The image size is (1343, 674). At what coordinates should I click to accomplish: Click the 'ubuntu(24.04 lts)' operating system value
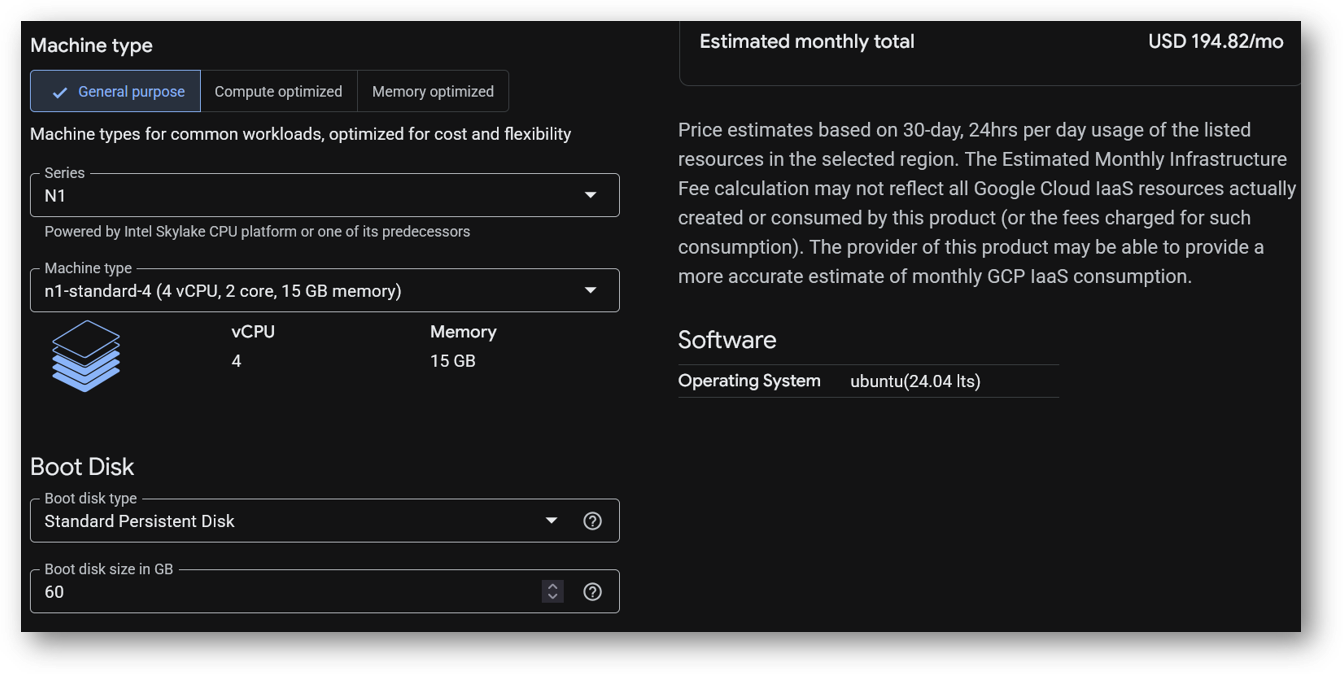tap(915, 381)
